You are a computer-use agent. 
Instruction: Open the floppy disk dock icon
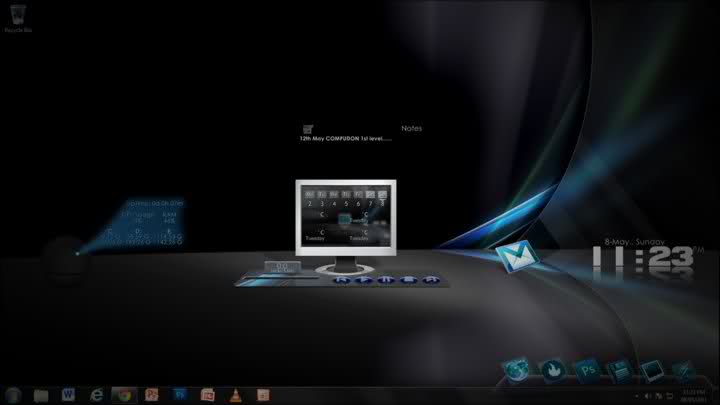click(x=620, y=371)
